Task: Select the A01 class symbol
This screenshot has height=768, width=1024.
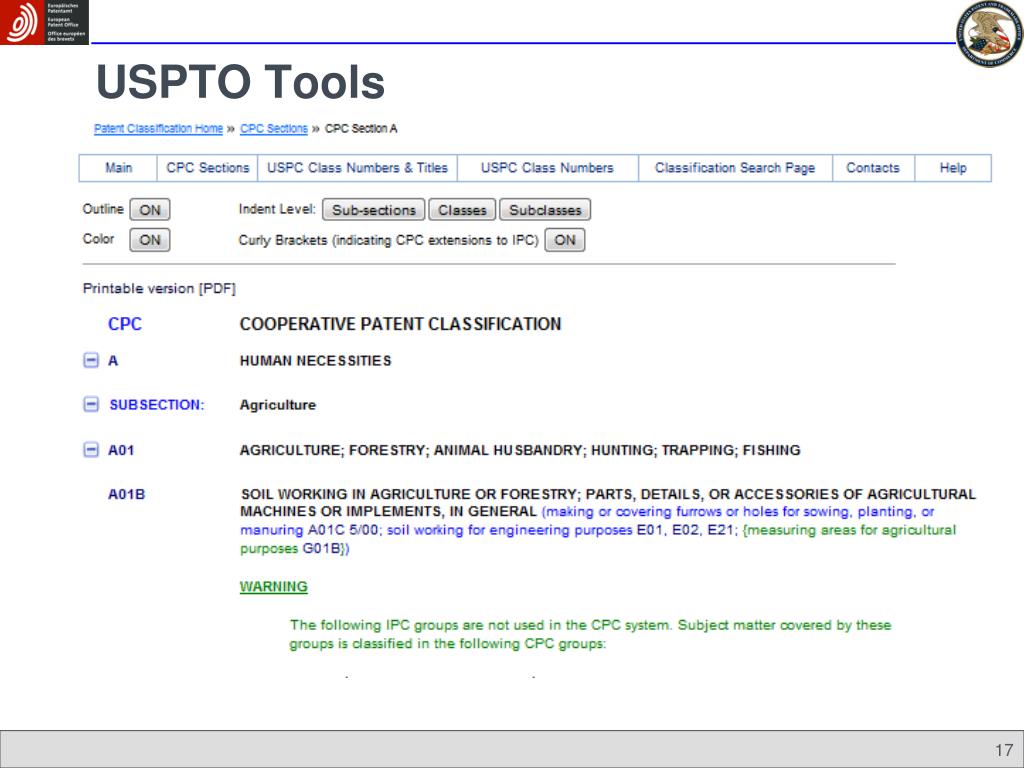Action: click(x=121, y=450)
